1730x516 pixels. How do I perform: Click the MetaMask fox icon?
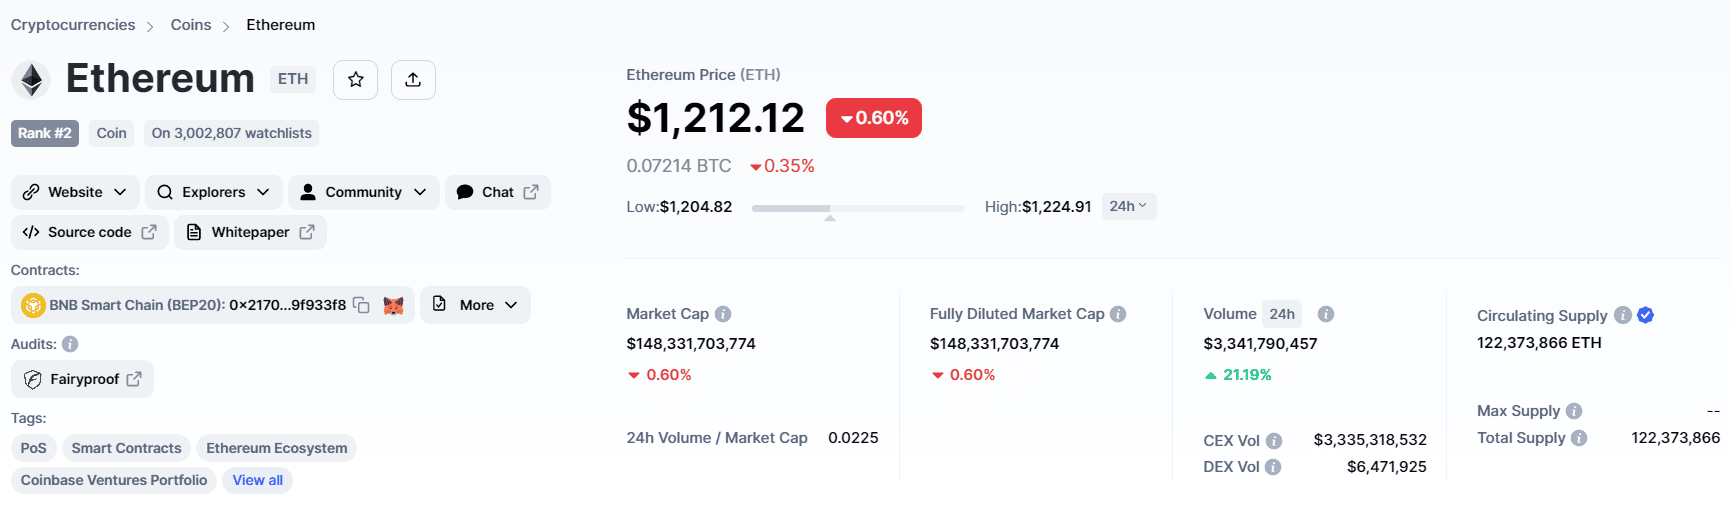[393, 305]
